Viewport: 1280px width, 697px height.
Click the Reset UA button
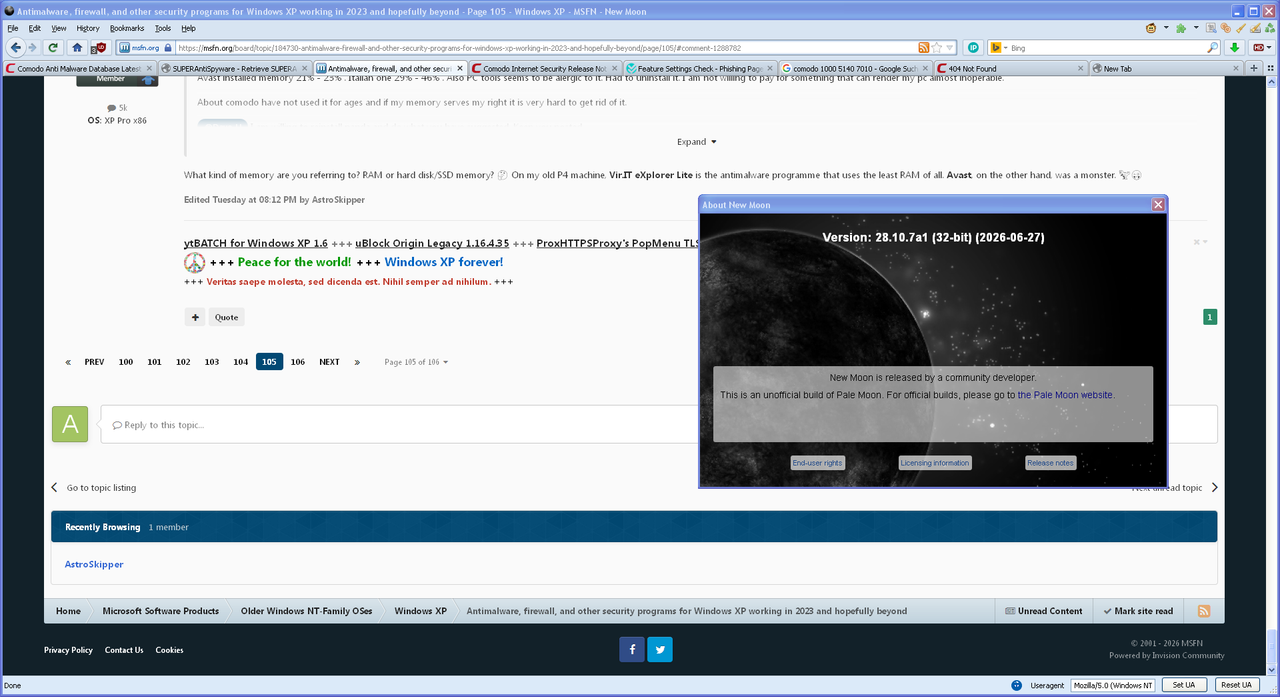click(x=1236, y=685)
